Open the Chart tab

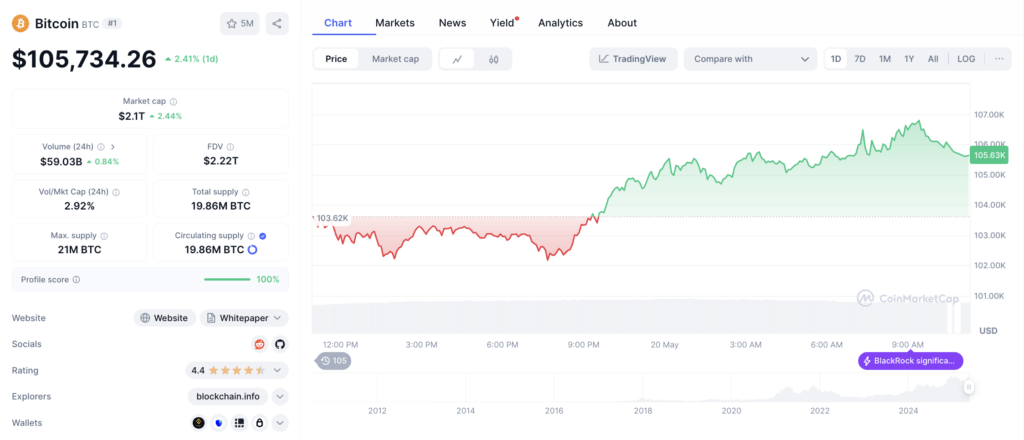[338, 23]
